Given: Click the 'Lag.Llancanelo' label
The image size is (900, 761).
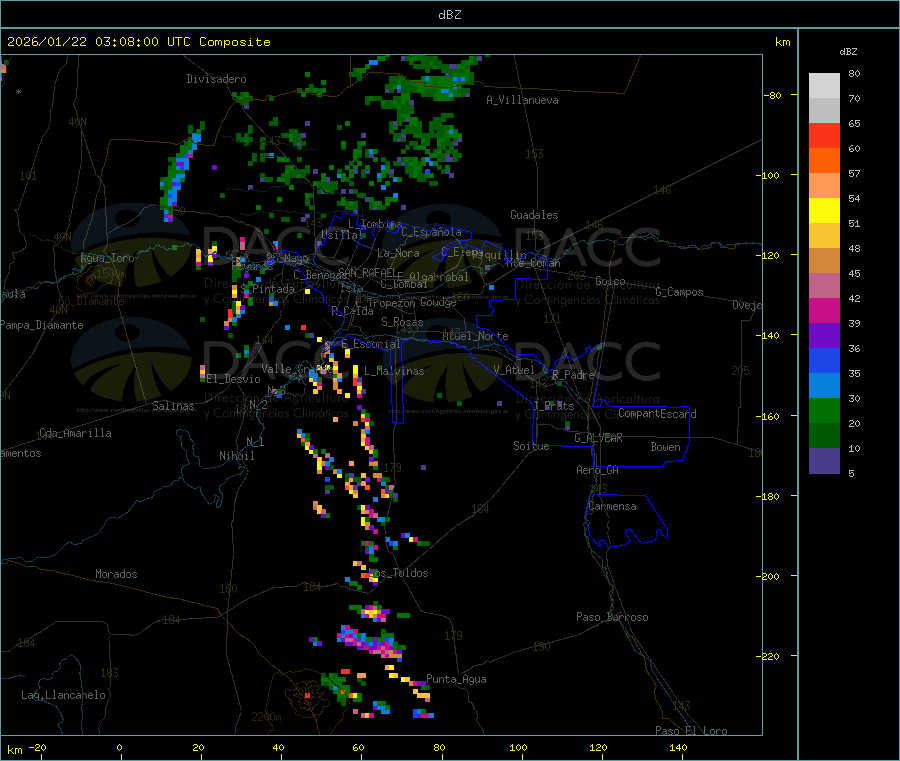Looking at the screenshot, I should (63, 695).
